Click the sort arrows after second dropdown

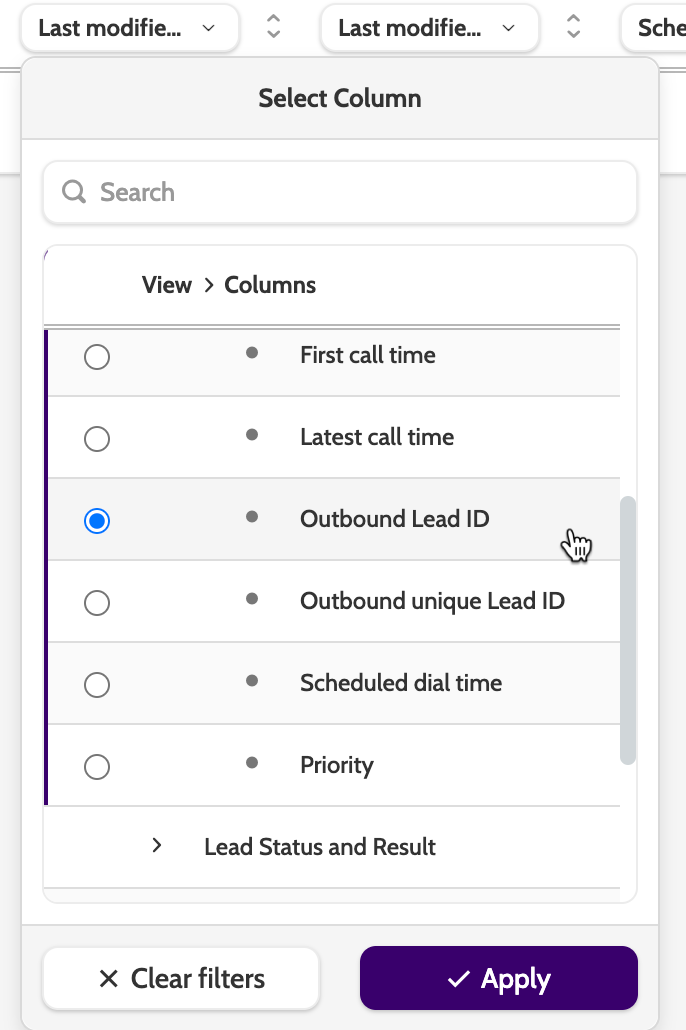pos(573,28)
